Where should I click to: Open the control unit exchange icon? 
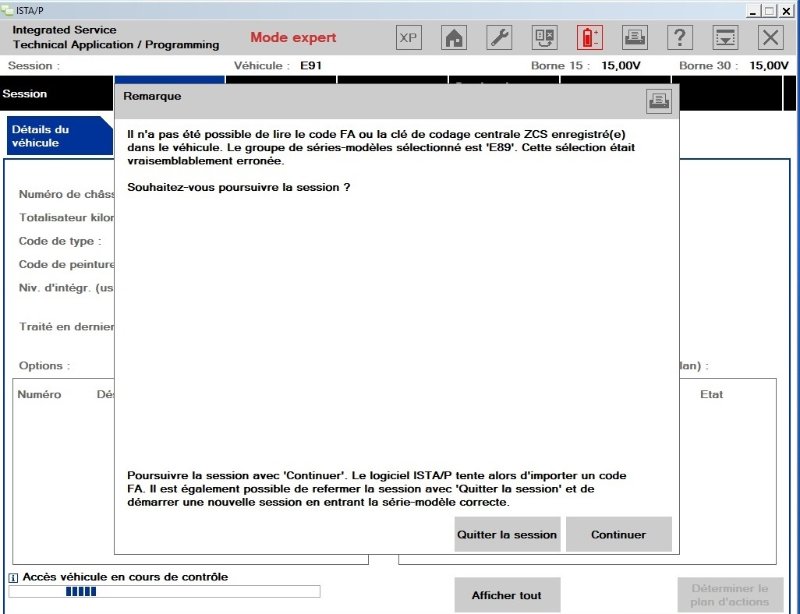pos(544,38)
